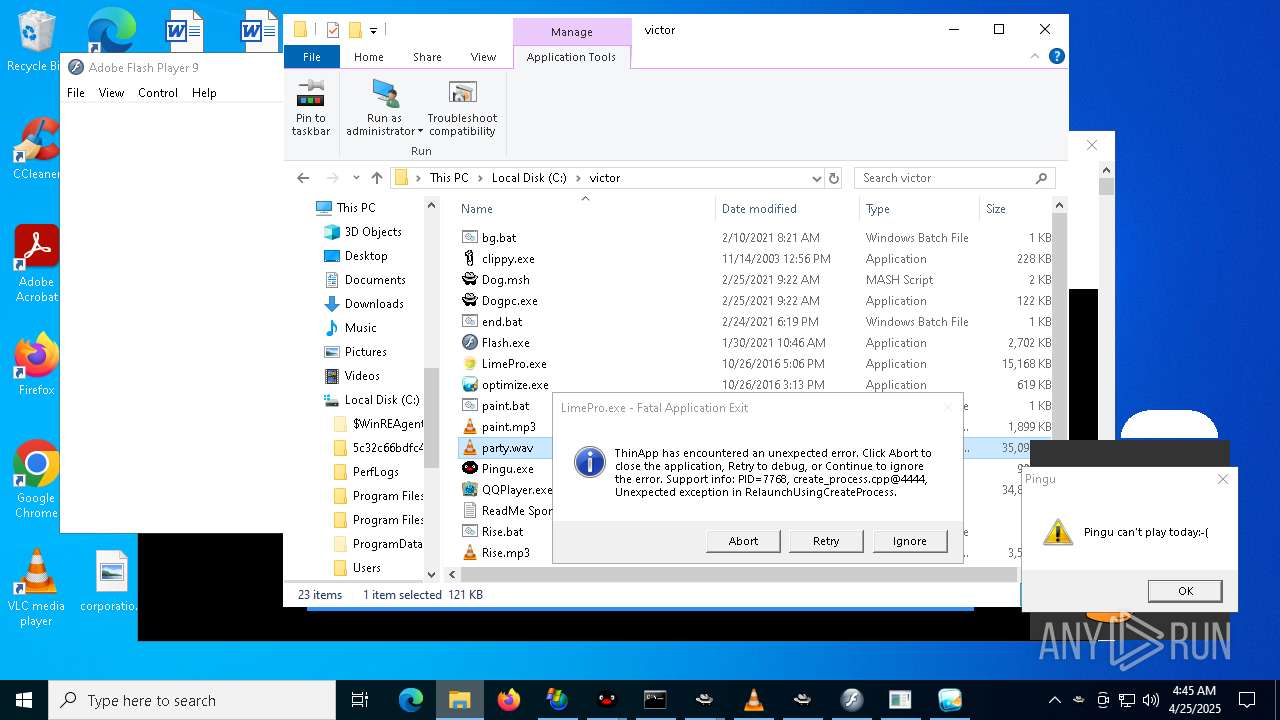Select bg.bat file icon

[470, 238]
